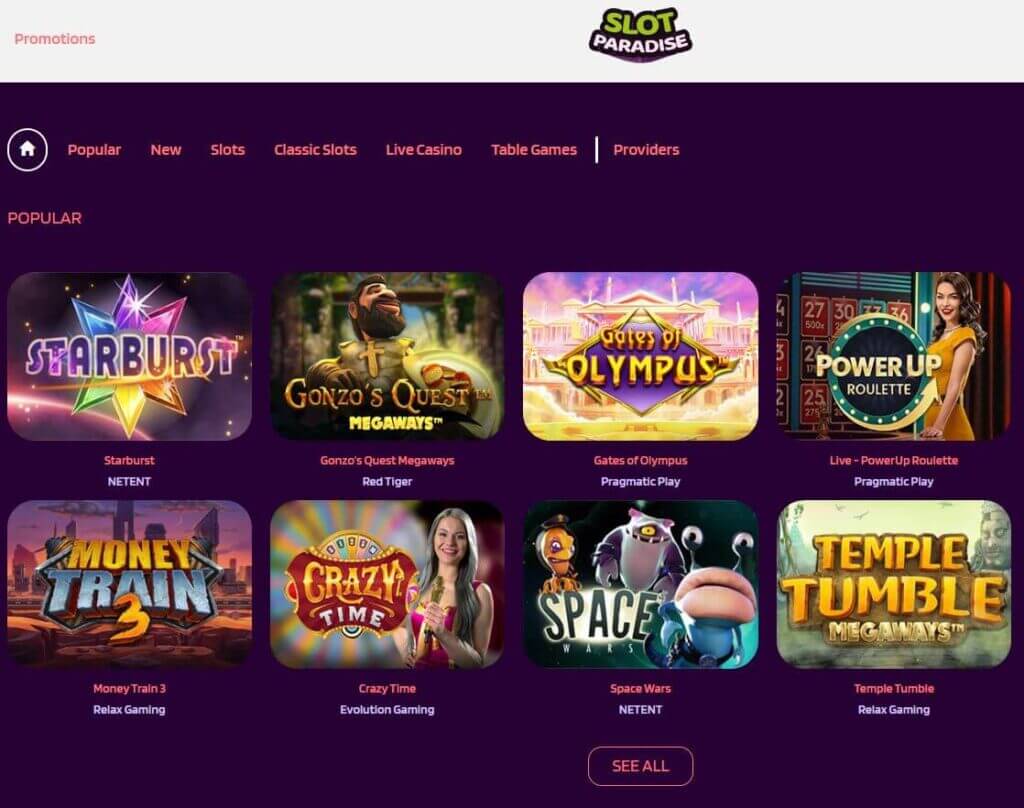Click the SEE ALL button
The width and height of the screenshot is (1024, 808).
[x=641, y=766]
